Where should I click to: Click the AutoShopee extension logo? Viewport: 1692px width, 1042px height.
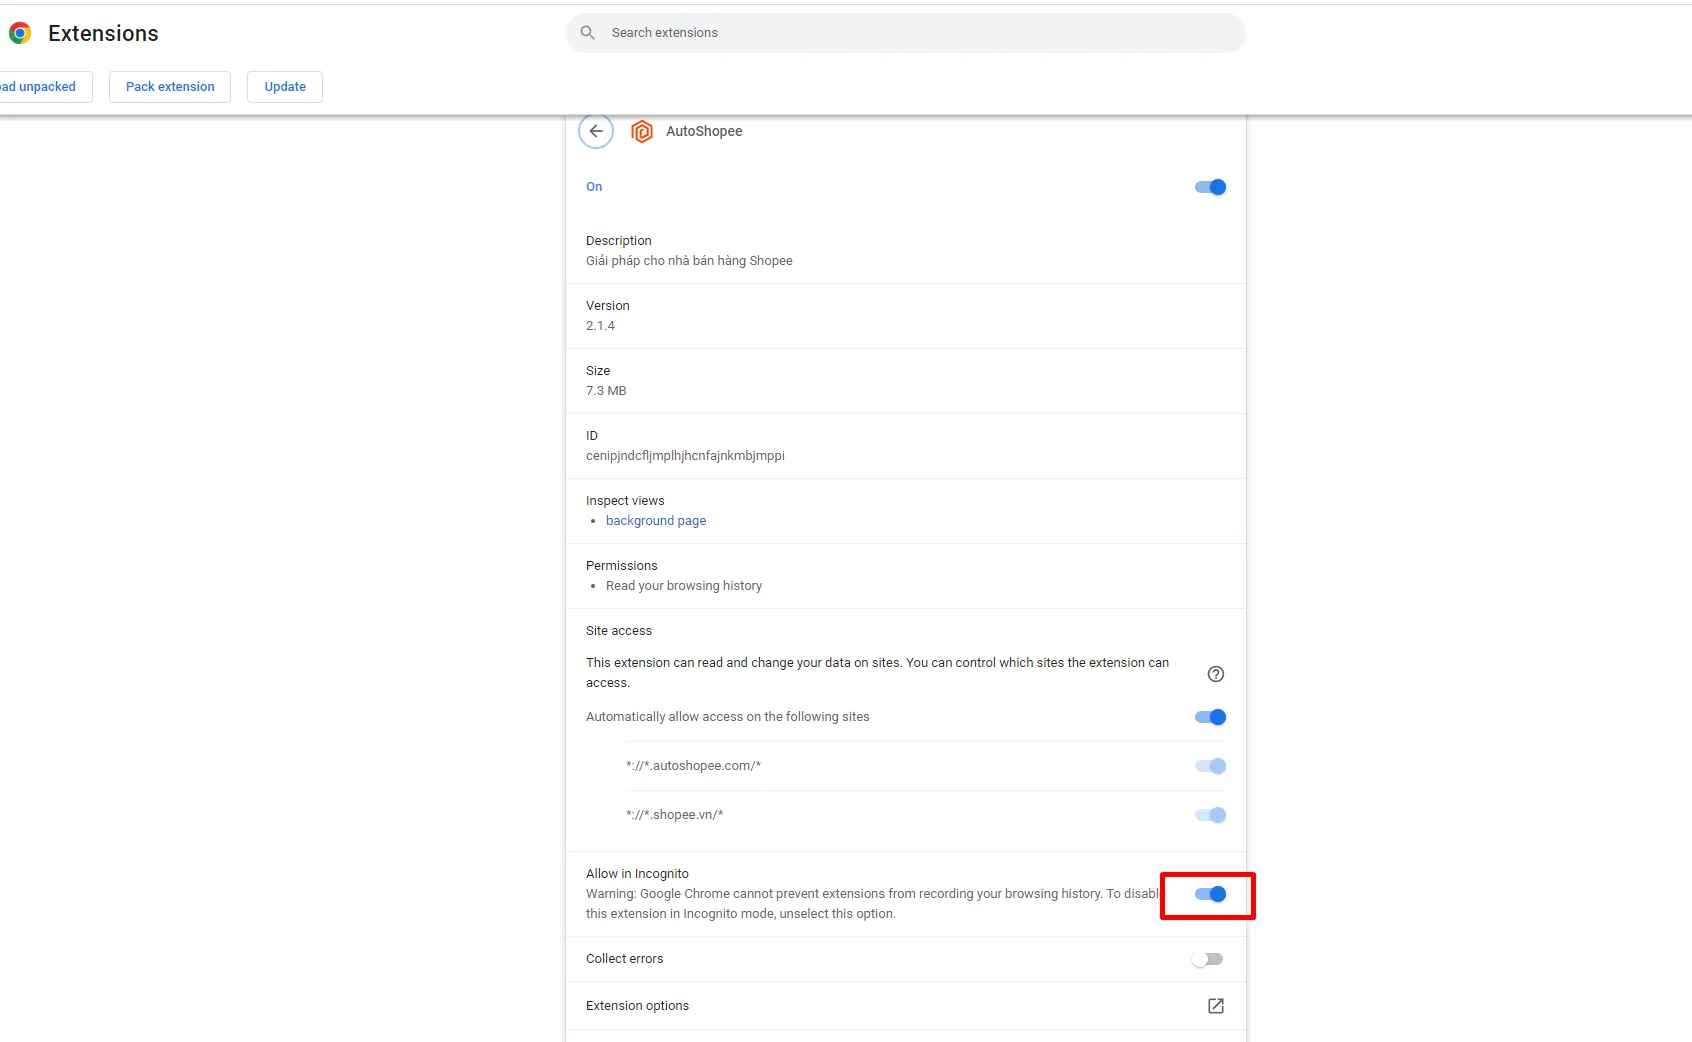click(x=642, y=131)
